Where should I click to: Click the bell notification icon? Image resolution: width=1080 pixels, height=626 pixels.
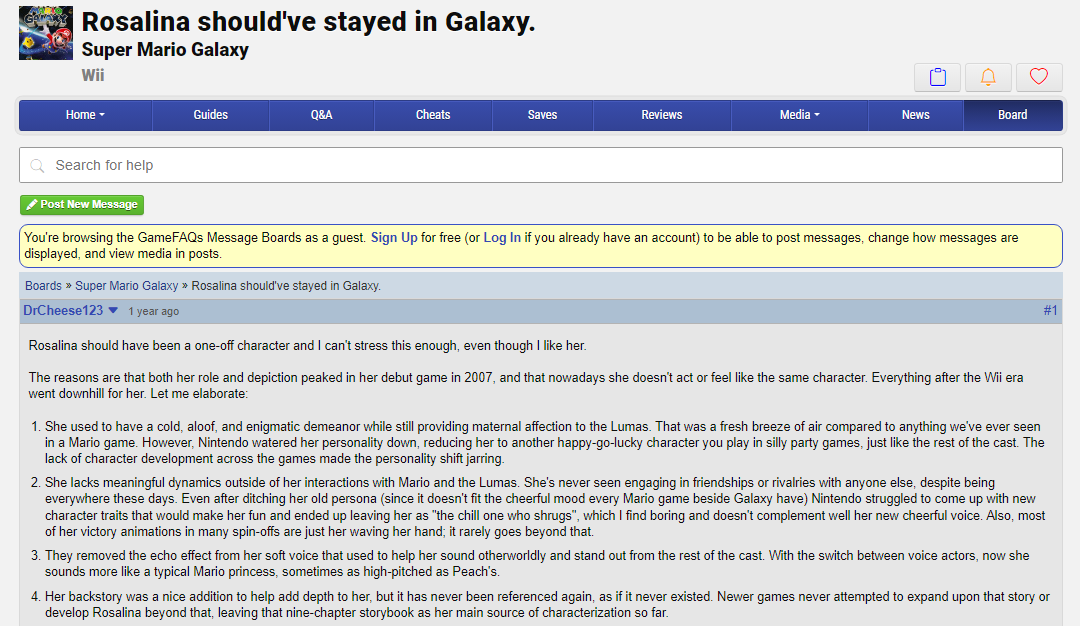point(988,77)
